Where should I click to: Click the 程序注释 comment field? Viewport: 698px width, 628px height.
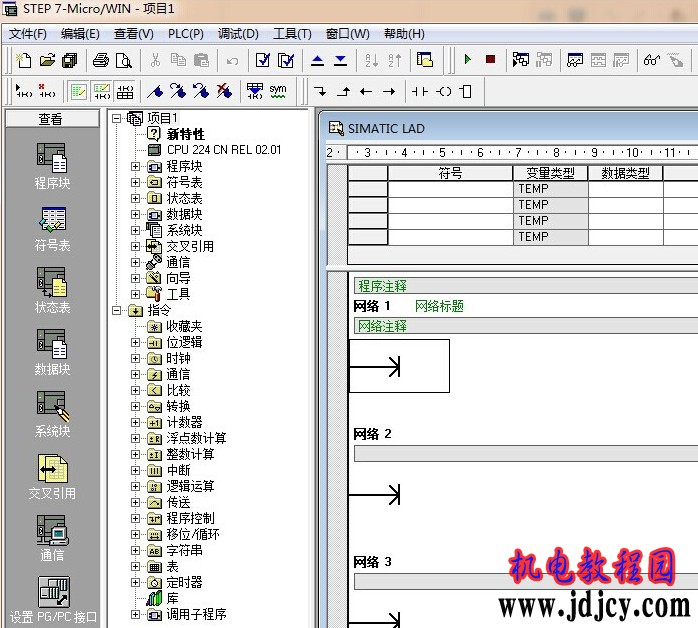[x=526, y=286]
